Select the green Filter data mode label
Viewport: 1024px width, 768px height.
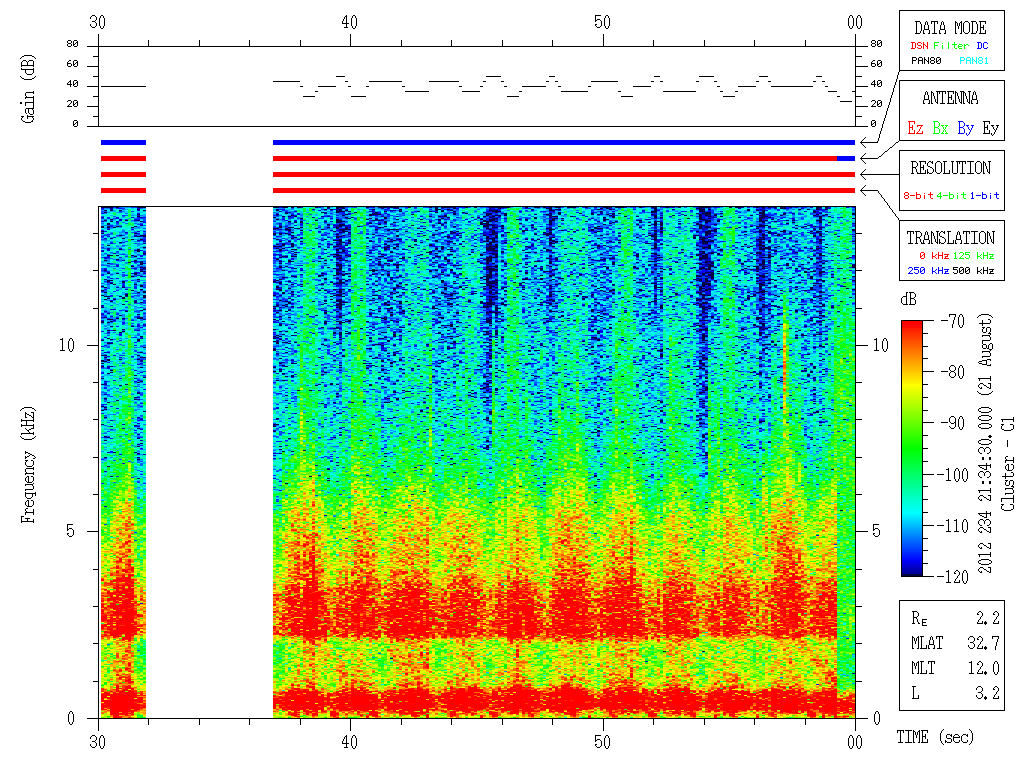[x=951, y=46]
